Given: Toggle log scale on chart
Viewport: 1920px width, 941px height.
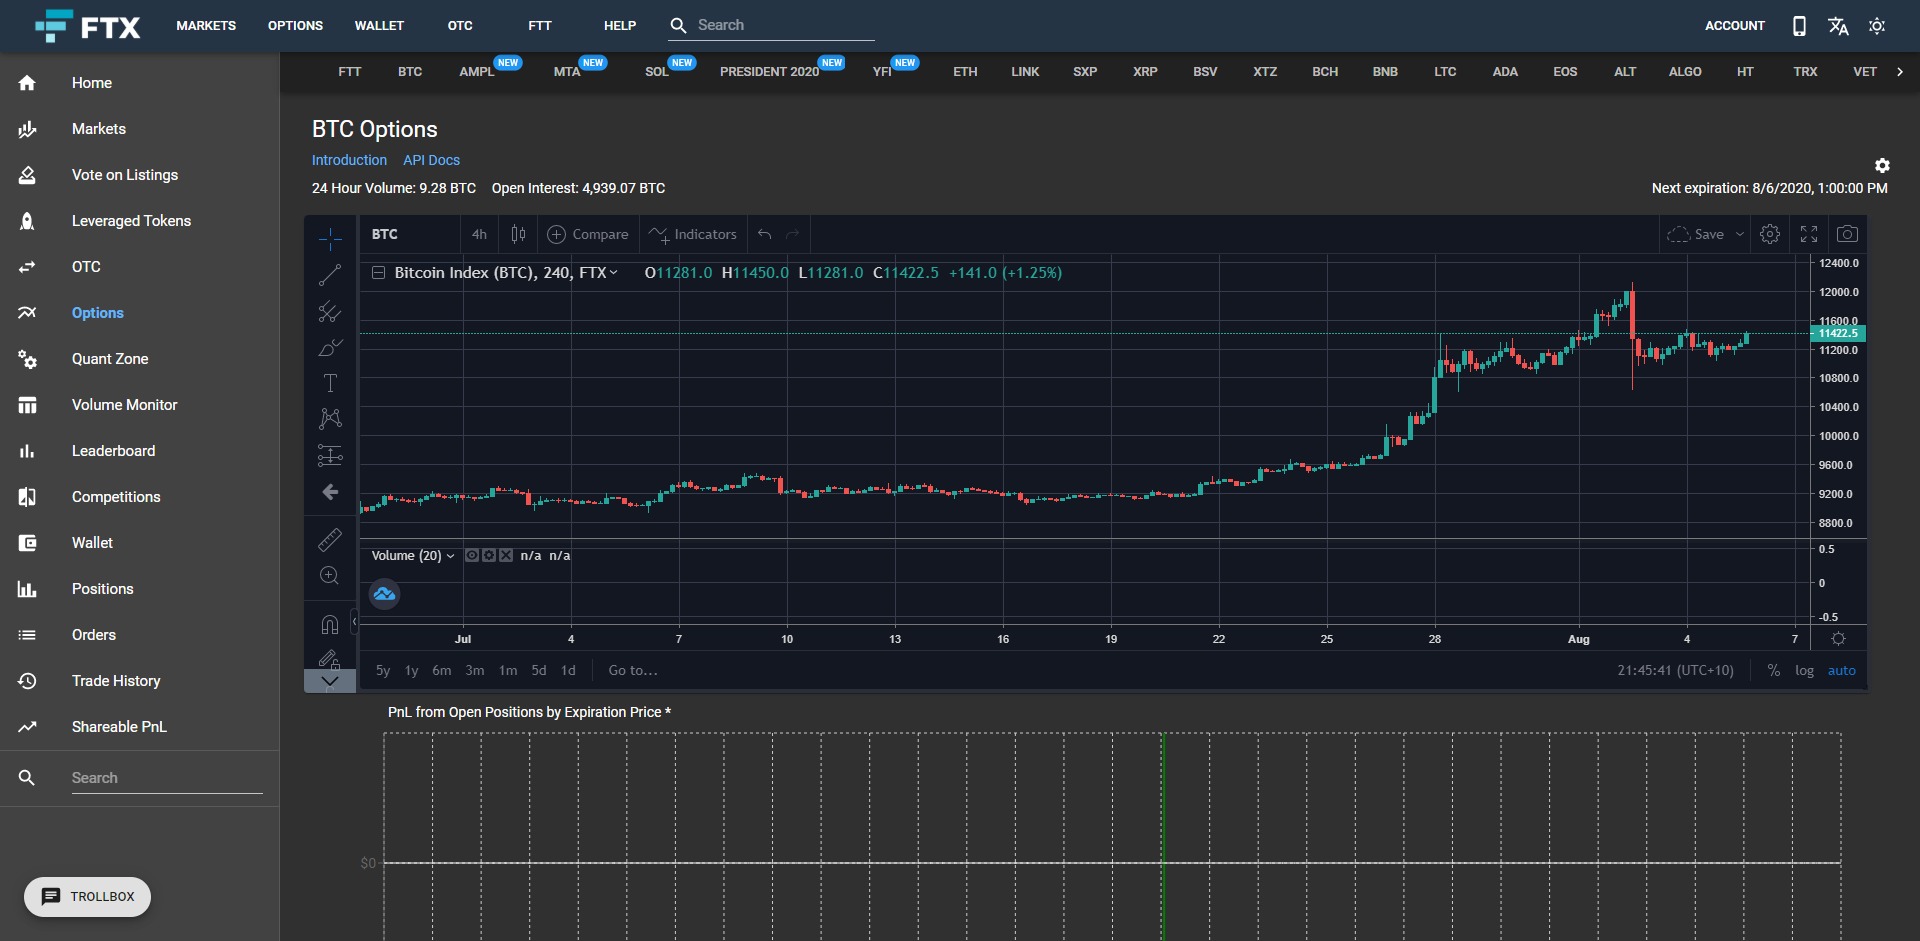Looking at the screenshot, I should pos(1804,671).
